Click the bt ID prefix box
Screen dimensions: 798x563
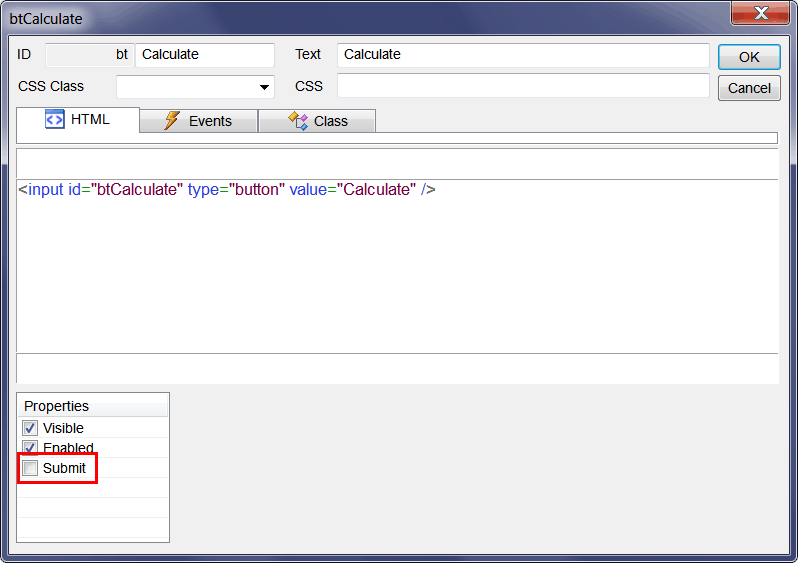tap(90, 54)
